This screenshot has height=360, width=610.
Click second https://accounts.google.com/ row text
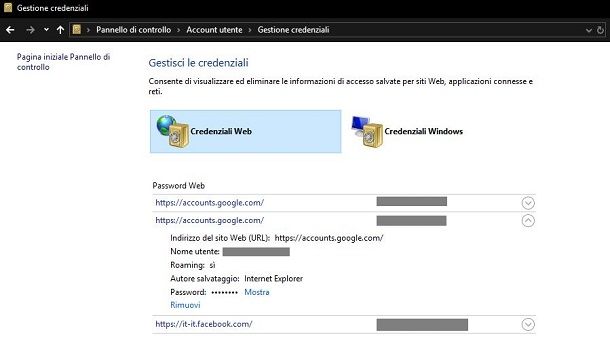209,220
